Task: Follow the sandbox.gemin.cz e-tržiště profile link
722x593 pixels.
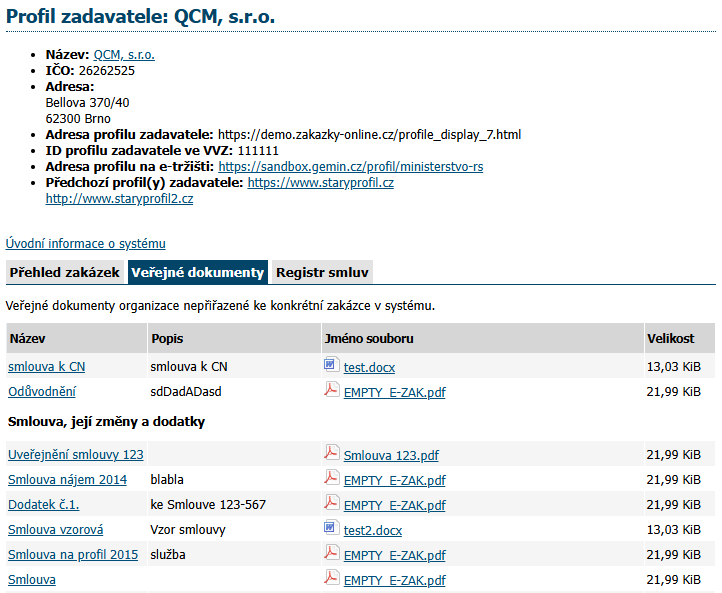Action: point(350,167)
